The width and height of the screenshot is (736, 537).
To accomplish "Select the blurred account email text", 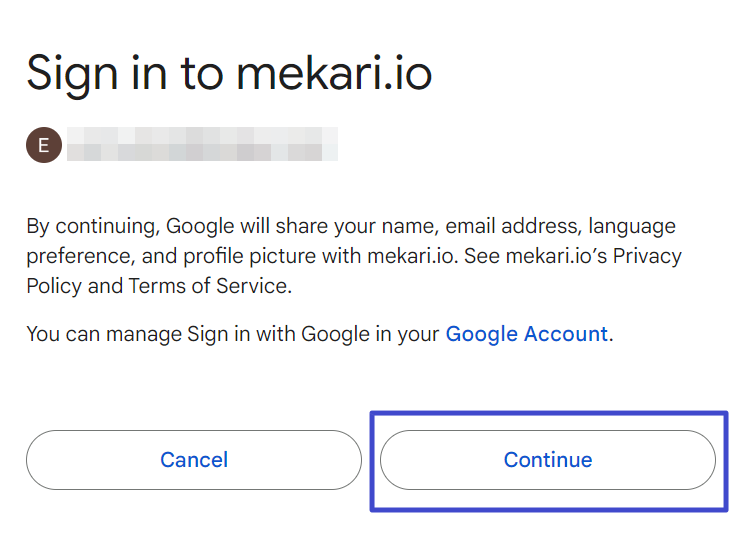I will tap(202, 144).
